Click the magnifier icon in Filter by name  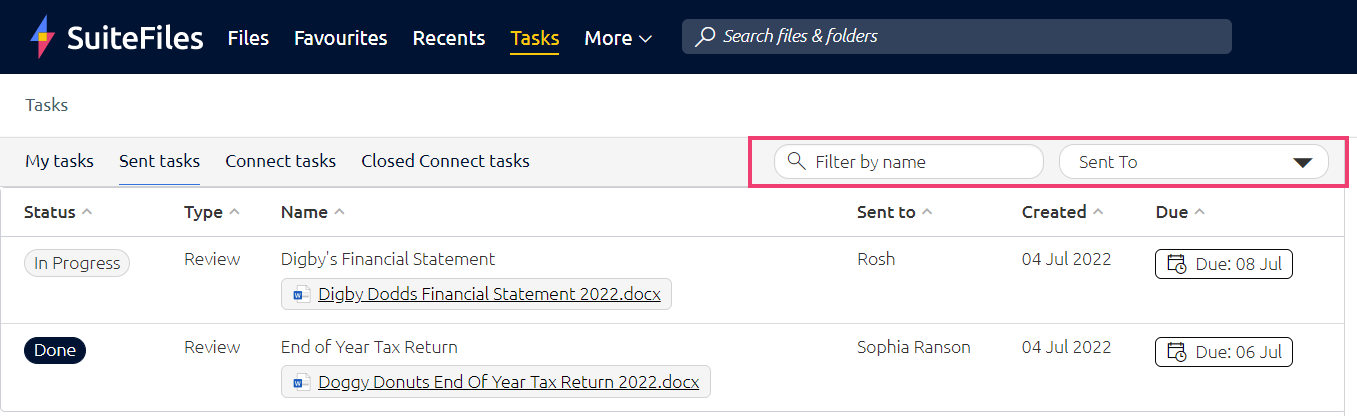797,161
